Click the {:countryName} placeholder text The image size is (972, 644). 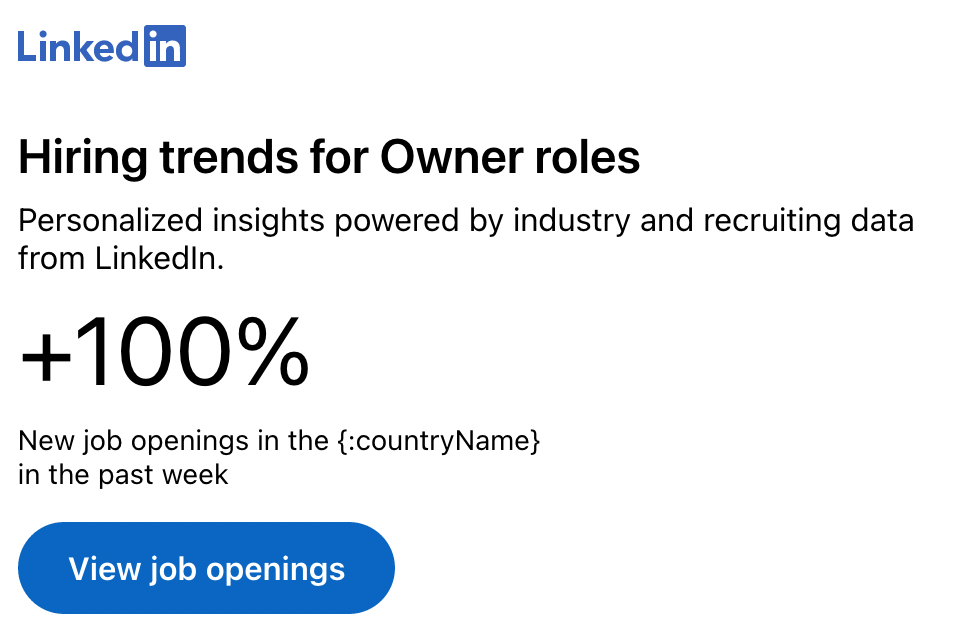click(439, 441)
